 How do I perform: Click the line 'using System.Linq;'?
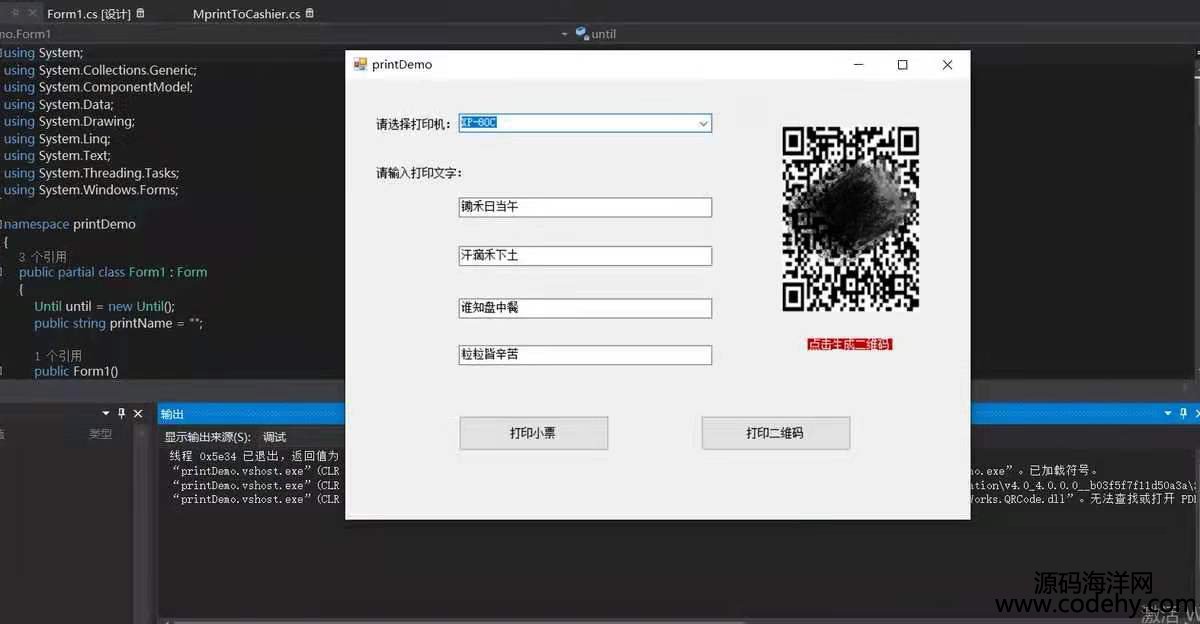tap(57, 139)
